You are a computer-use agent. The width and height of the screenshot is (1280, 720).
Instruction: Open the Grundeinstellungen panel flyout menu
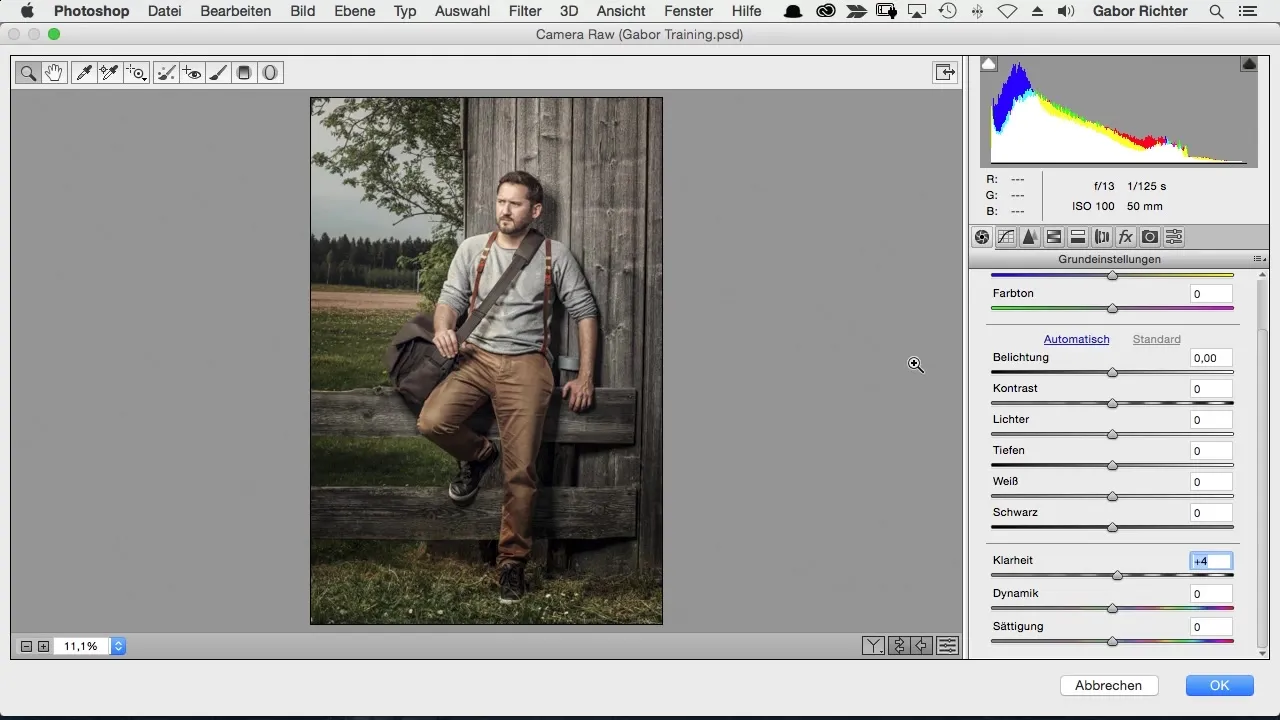[1258, 259]
